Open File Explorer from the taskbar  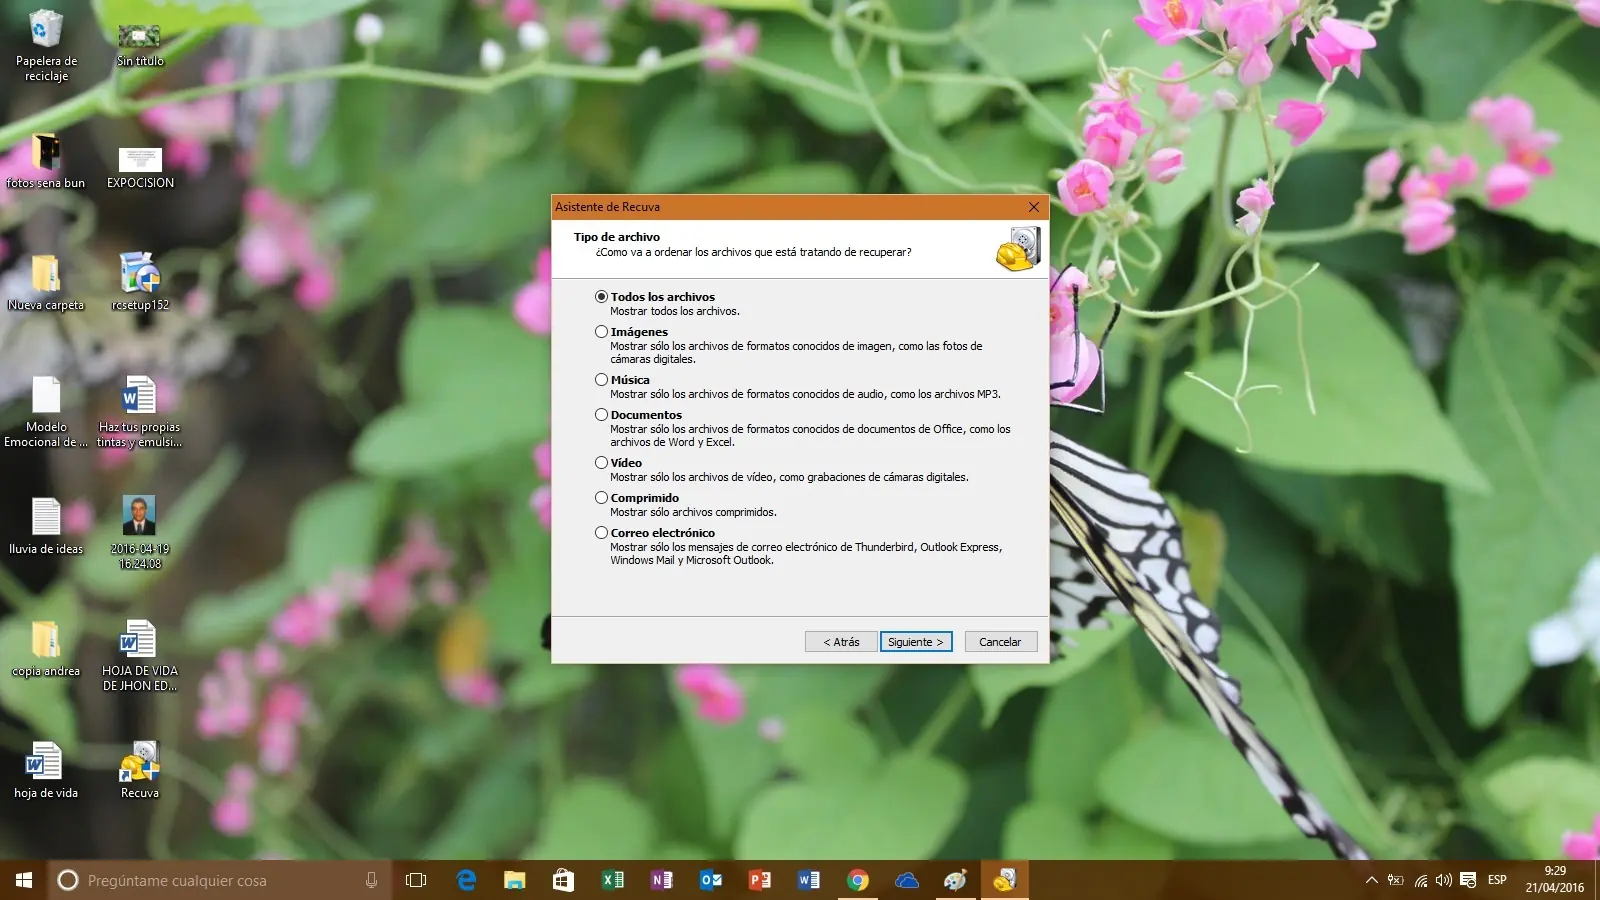[514, 880]
